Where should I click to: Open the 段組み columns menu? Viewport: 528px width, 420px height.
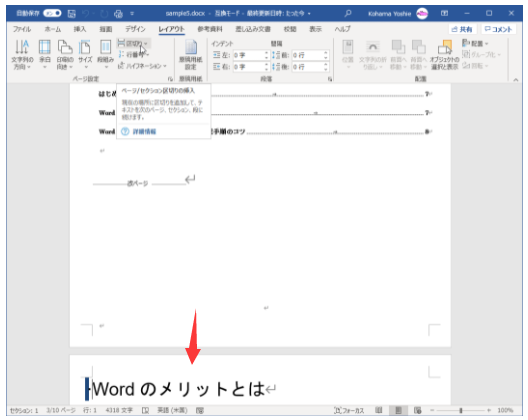click(x=105, y=54)
